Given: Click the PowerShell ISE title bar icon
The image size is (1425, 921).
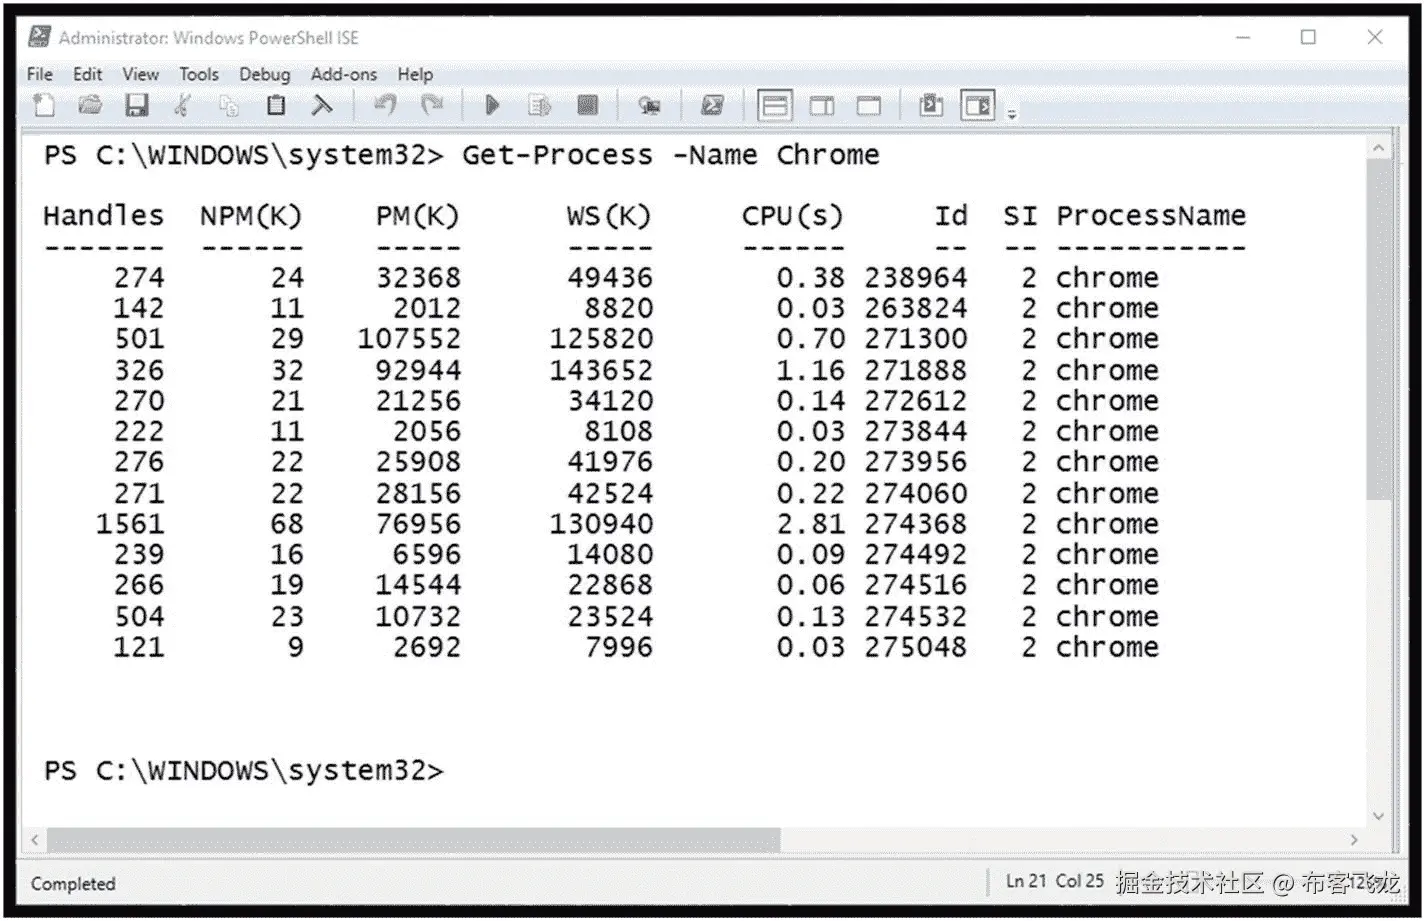Looking at the screenshot, I should point(39,37).
